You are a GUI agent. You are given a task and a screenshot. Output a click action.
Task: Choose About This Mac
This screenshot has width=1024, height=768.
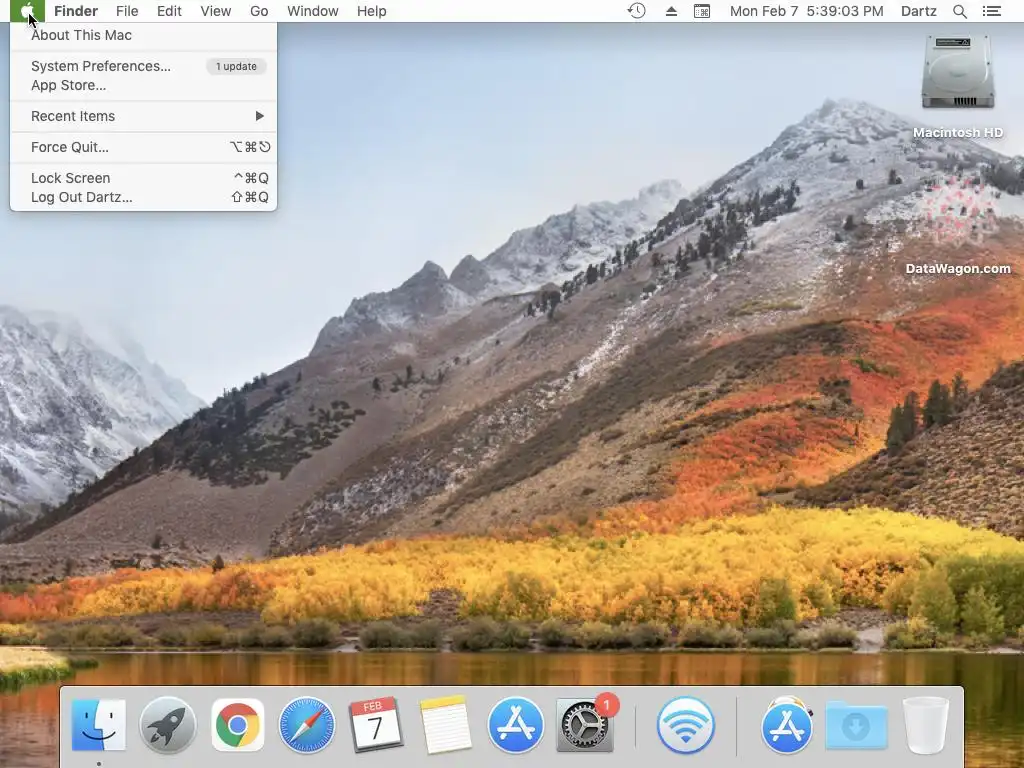(x=81, y=35)
